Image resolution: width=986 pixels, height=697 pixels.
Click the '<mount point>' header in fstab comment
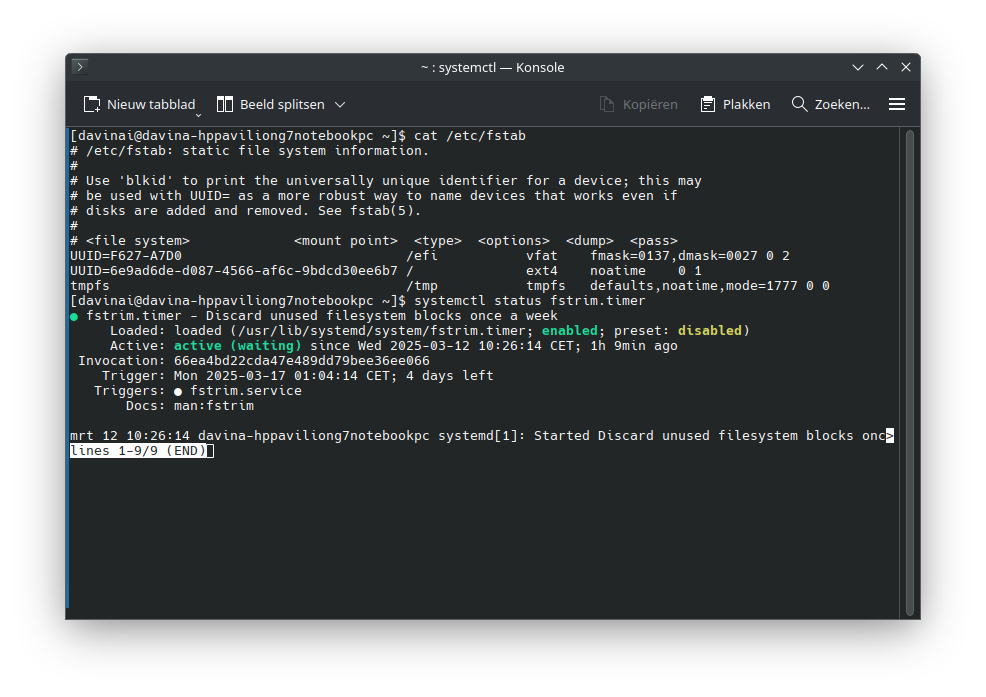346,241
